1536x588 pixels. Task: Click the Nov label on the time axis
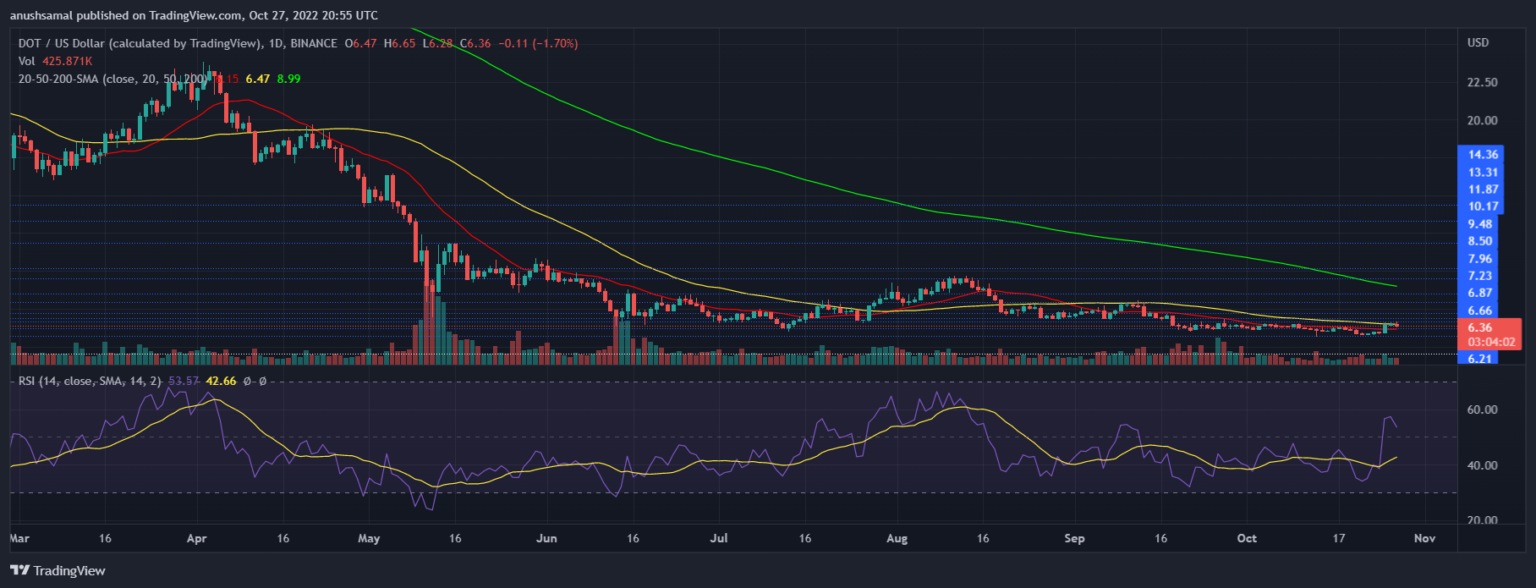(1424, 538)
